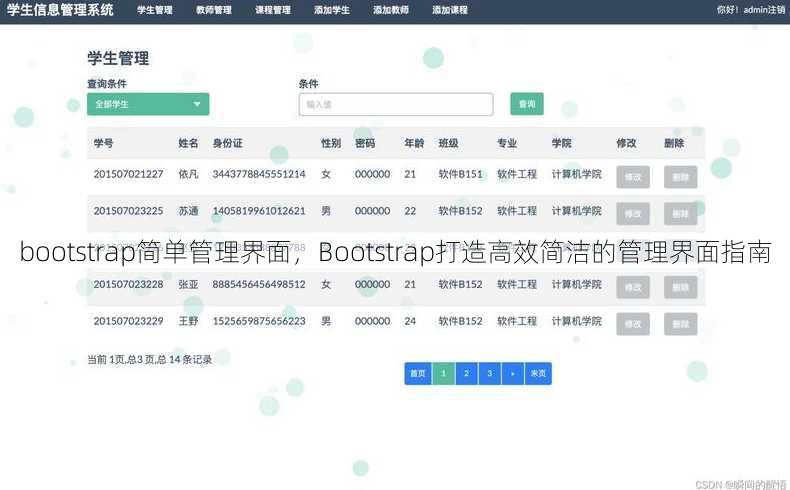Viewport: 790px width, 490px height.
Task: Click the 班级 column header
Action: point(448,144)
